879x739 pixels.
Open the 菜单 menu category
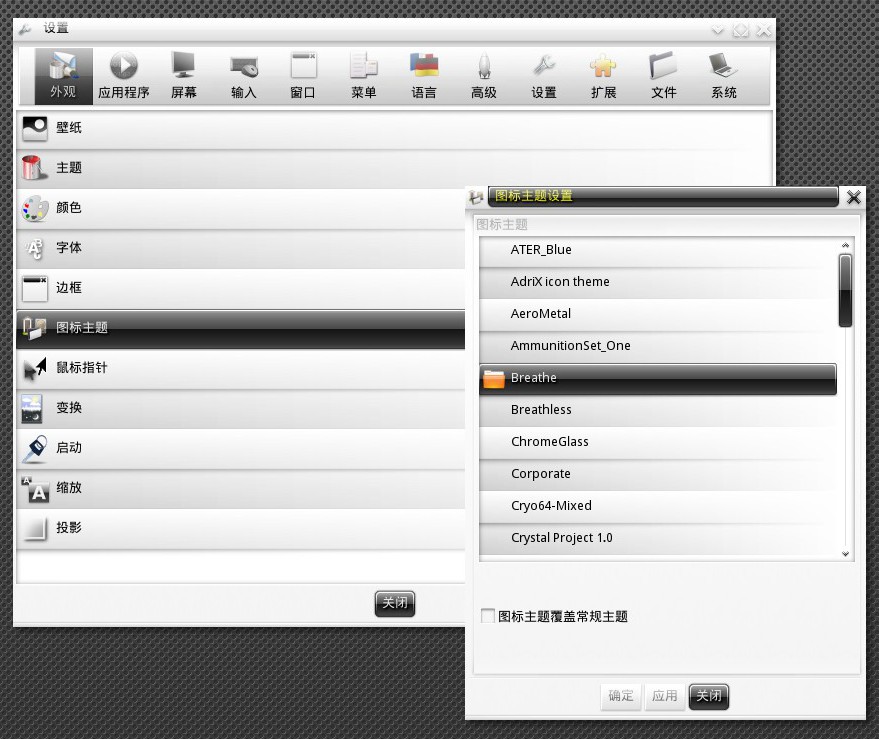tap(364, 76)
